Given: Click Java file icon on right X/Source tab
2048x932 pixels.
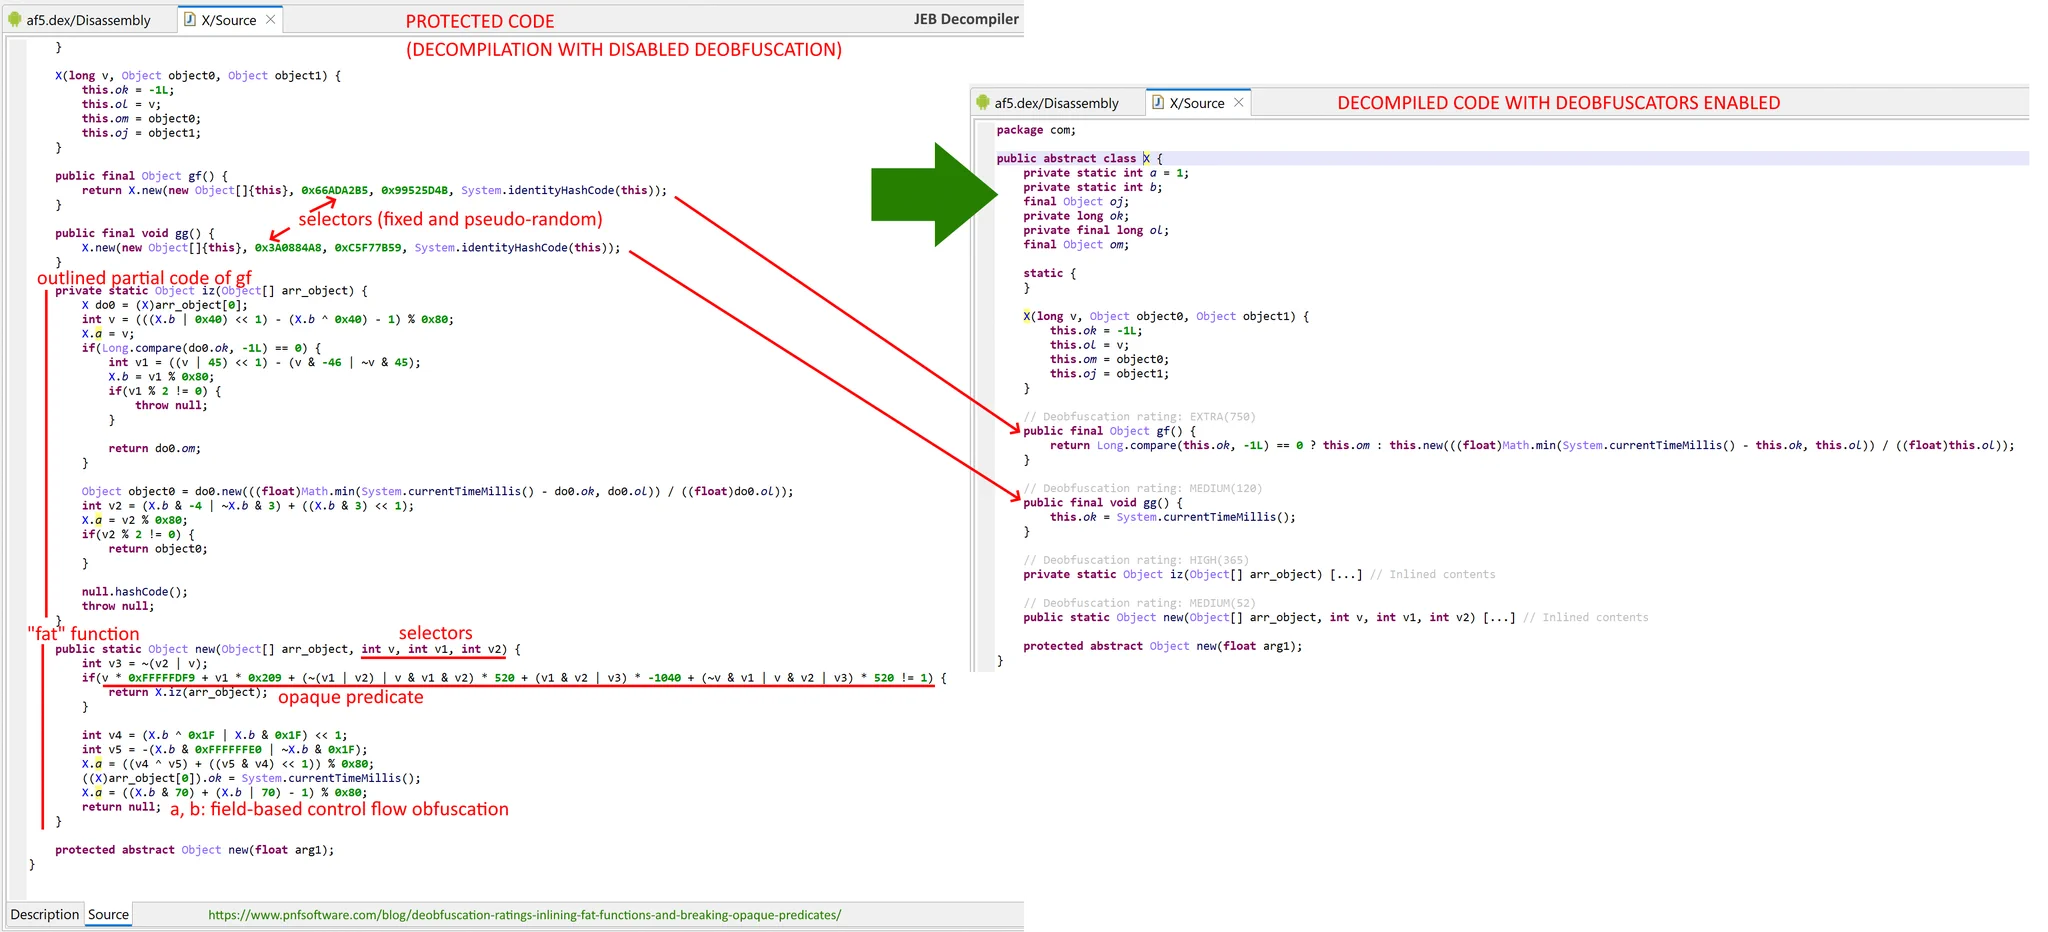Looking at the screenshot, I should click(1158, 103).
